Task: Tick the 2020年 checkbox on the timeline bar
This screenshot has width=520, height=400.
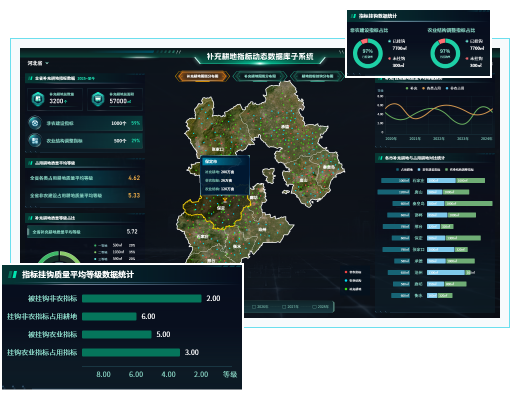Action: coord(254,307)
